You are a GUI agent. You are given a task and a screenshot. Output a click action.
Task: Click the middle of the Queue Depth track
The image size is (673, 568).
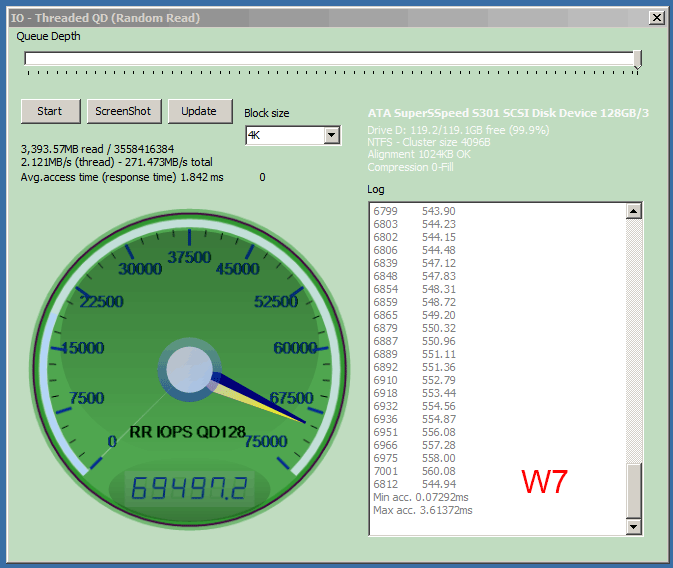click(330, 58)
